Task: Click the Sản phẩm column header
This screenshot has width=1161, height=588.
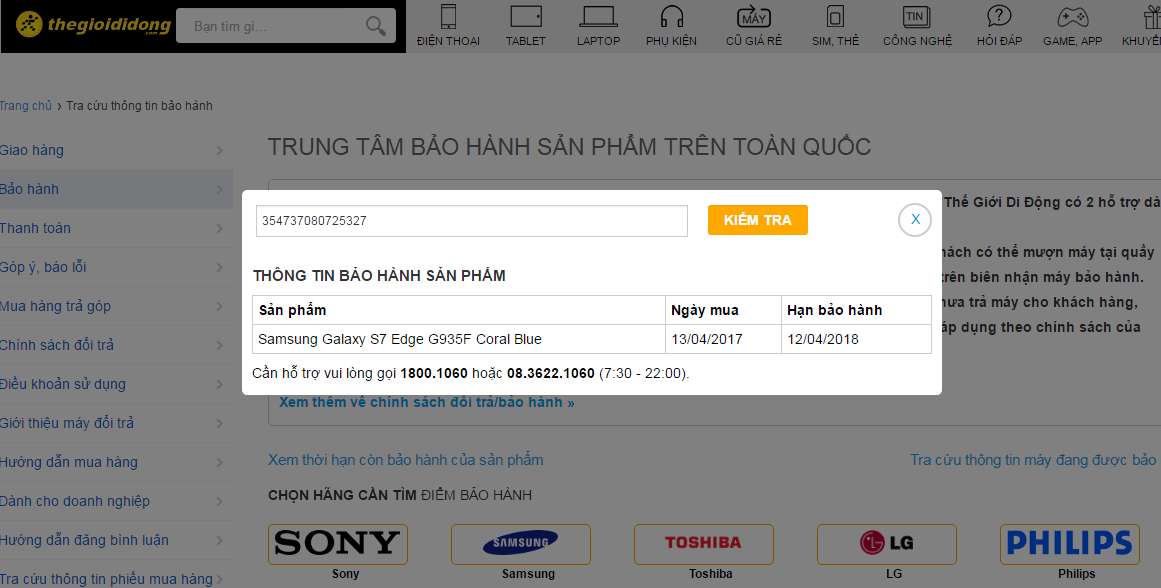Action: coord(459,310)
